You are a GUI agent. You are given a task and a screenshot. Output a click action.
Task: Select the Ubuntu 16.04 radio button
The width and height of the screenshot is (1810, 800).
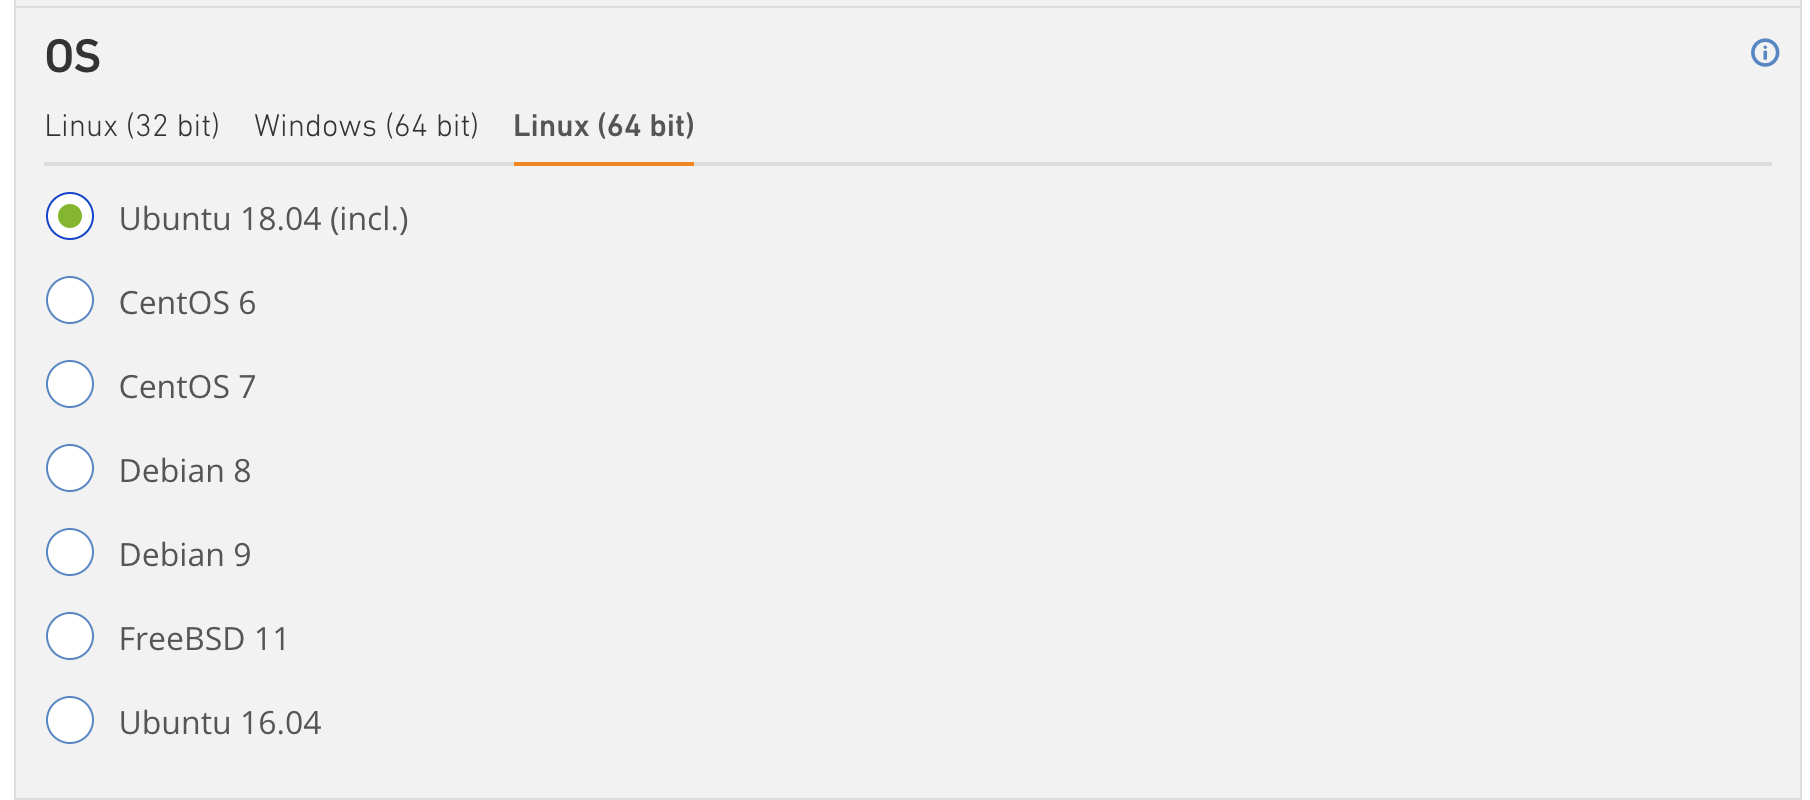(x=70, y=720)
